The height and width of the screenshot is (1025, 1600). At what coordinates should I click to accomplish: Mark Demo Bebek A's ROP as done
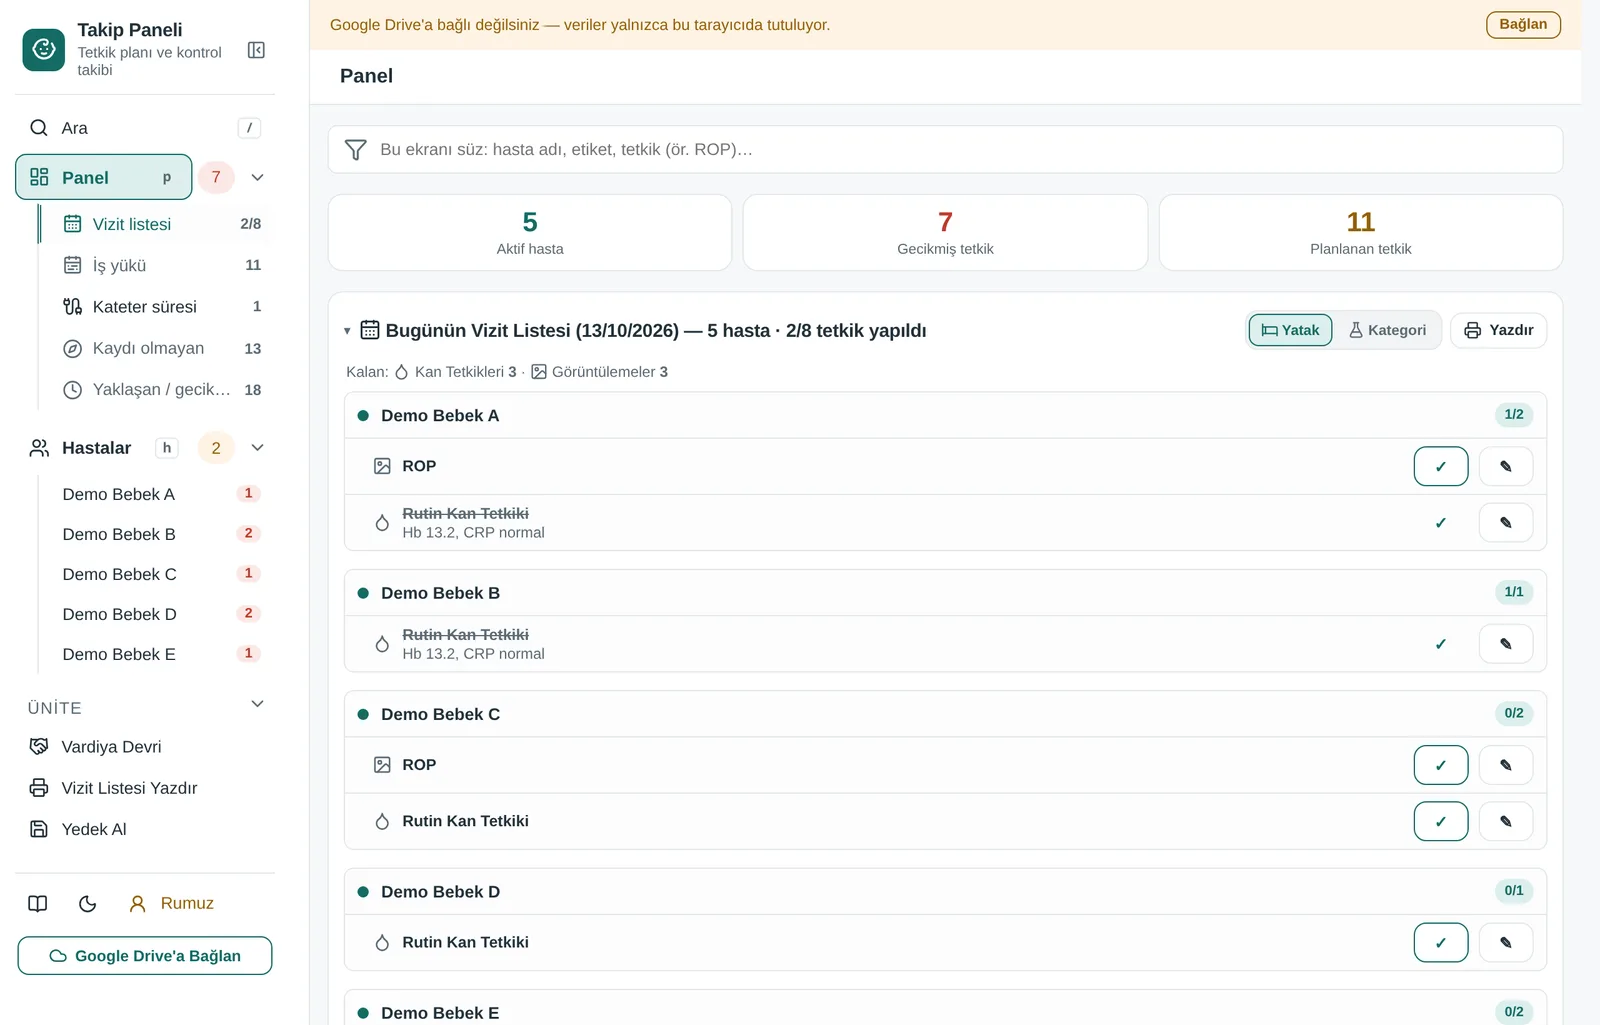[1441, 466]
